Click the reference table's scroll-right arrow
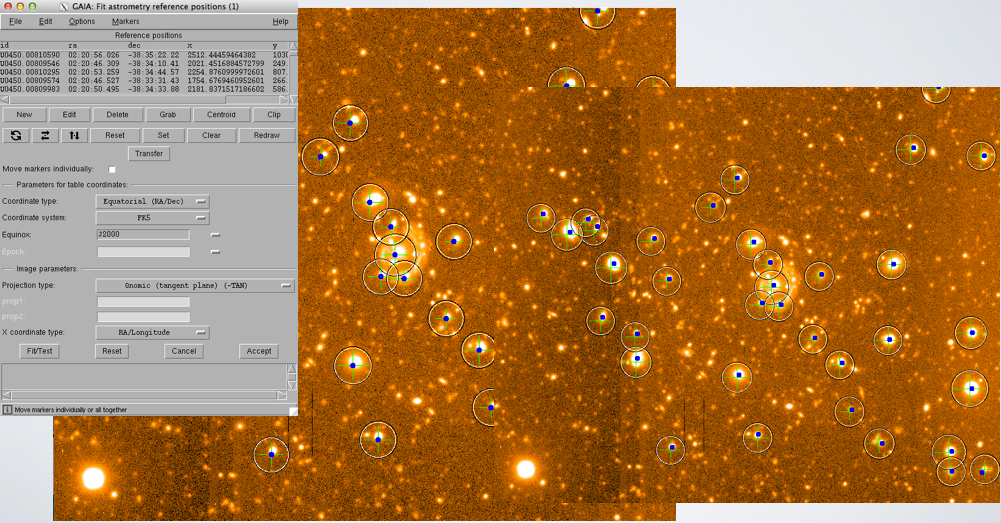1001x523 pixels. [x=284, y=100]
